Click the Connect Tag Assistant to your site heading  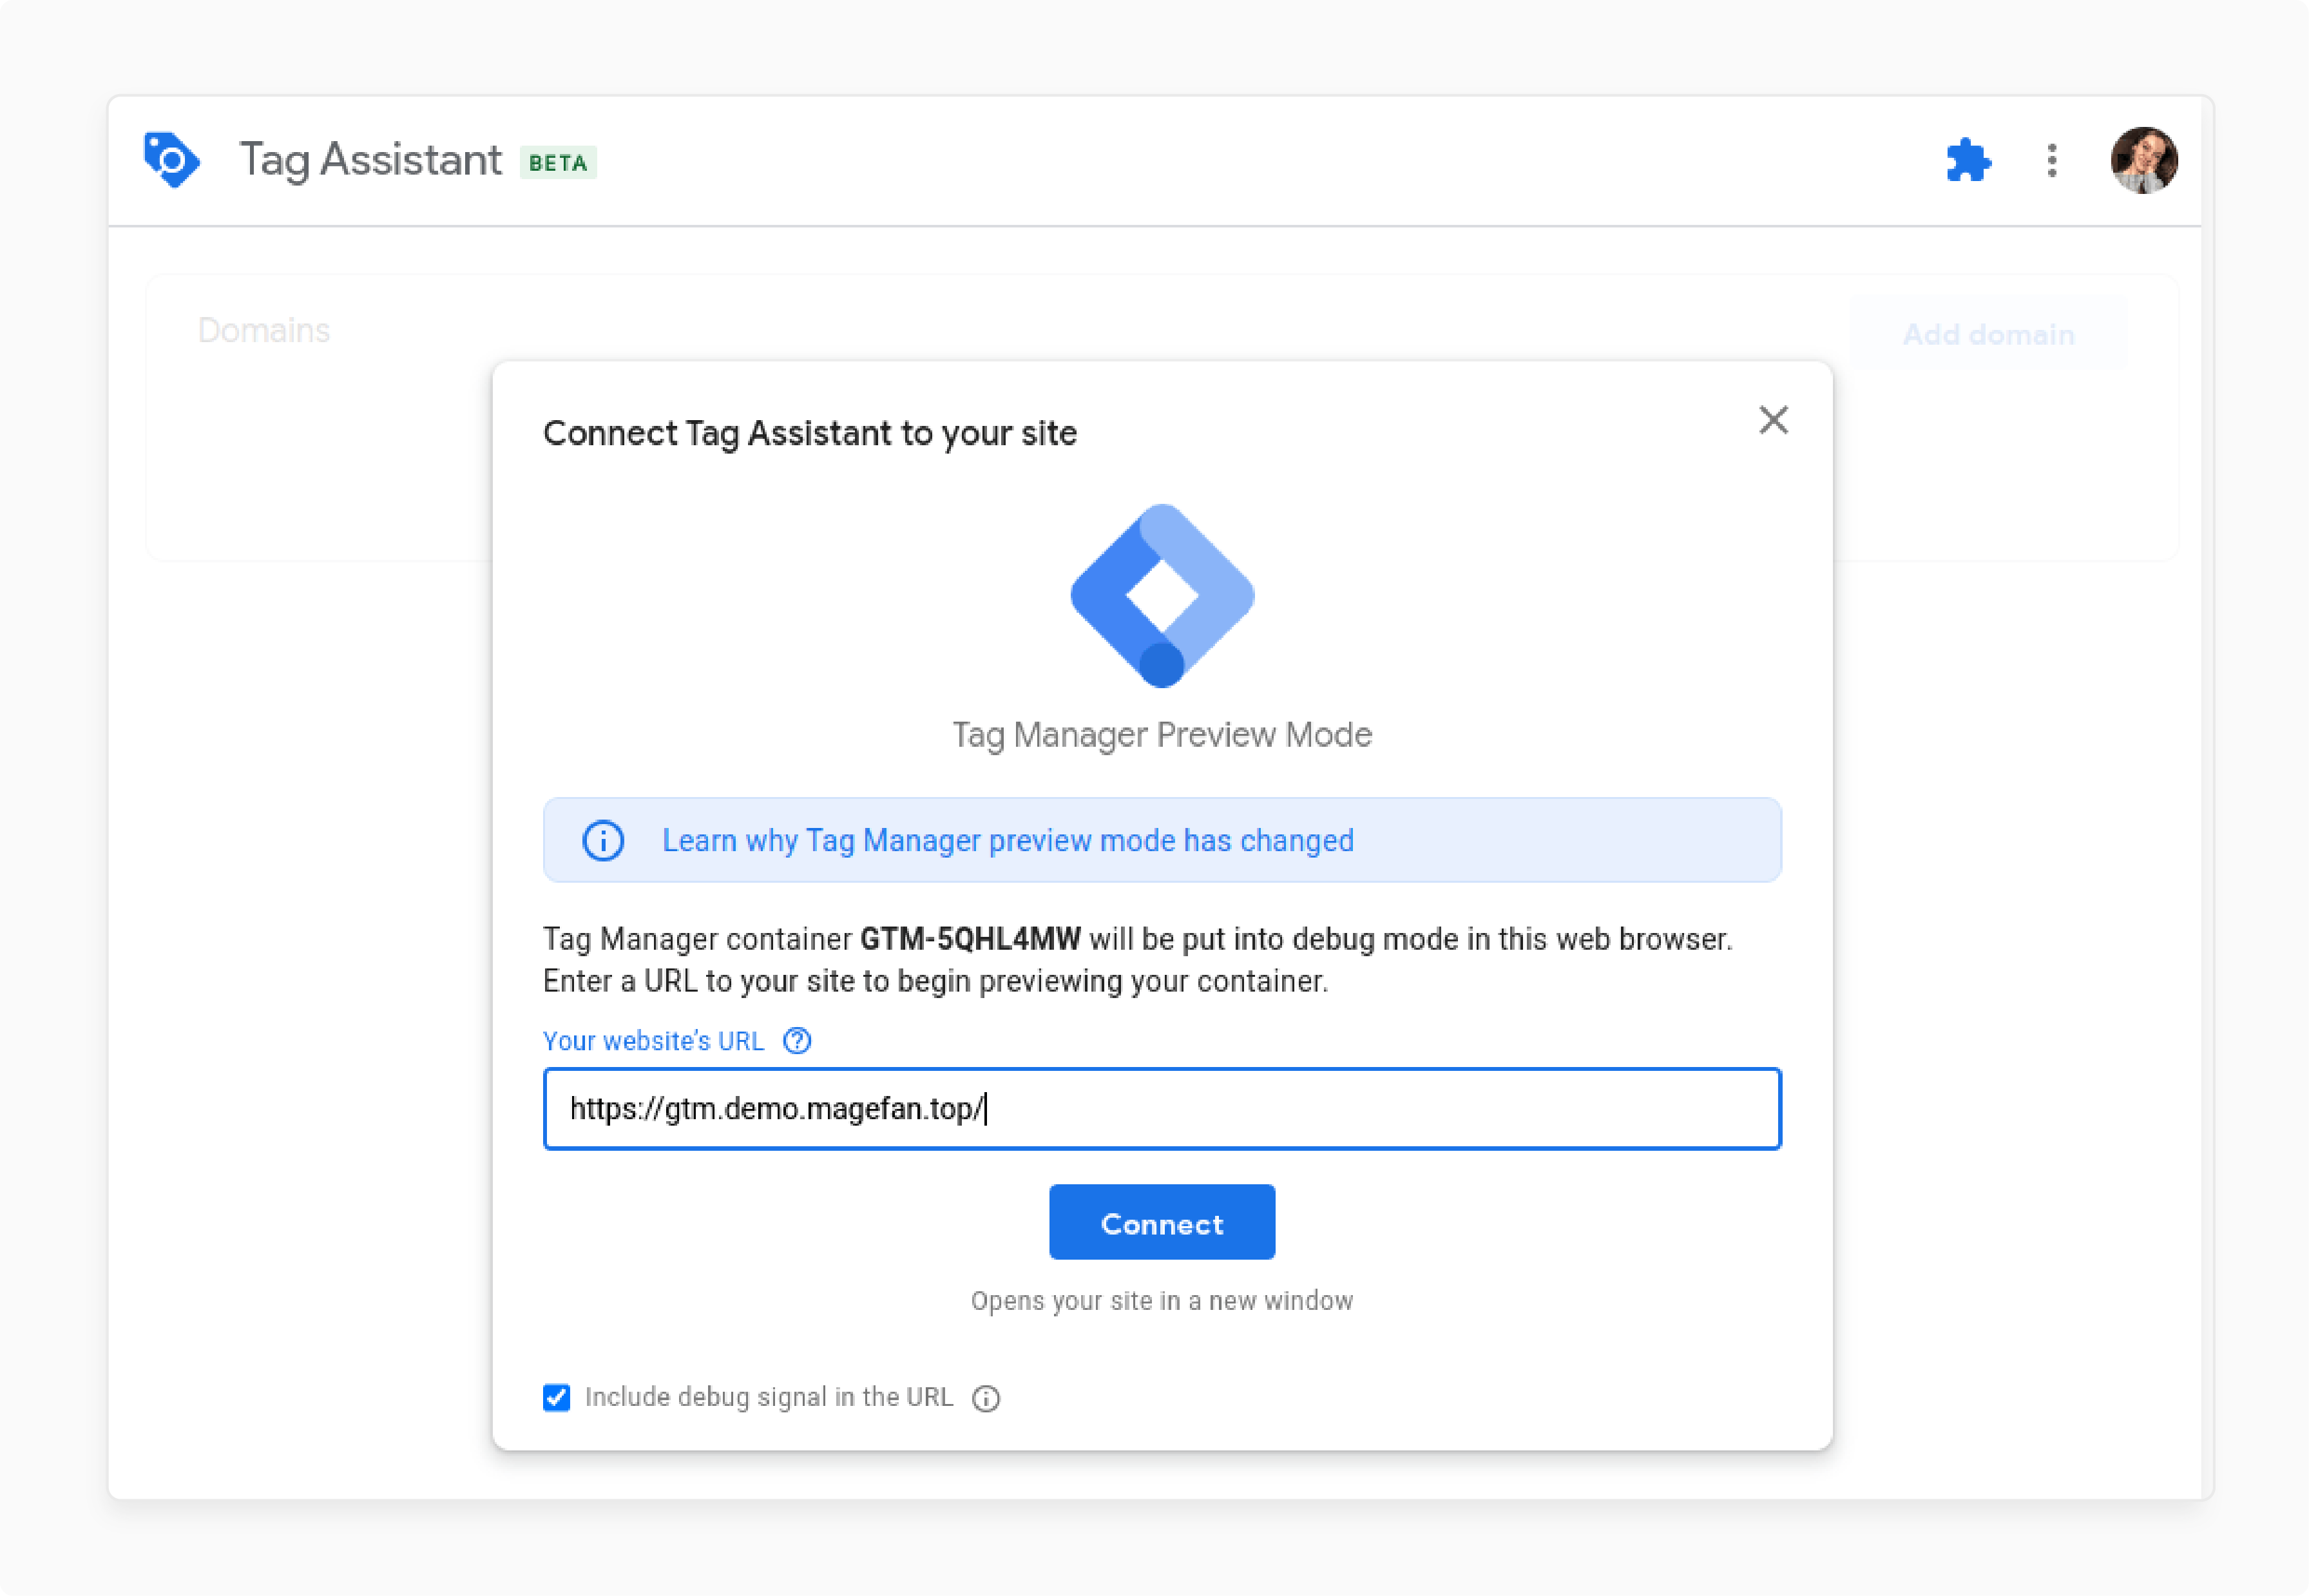point(810,433)
